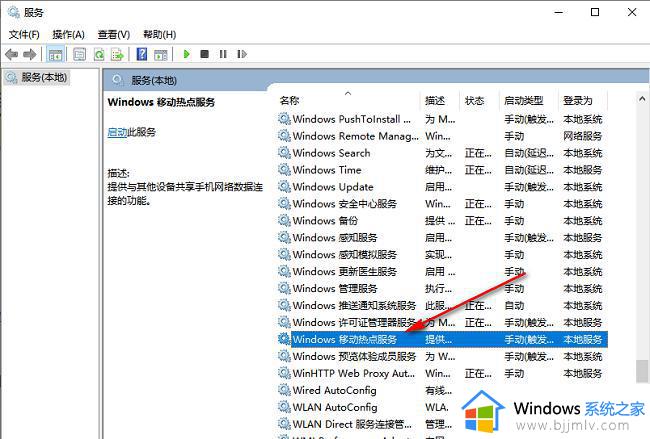The width and height of the screenshot is (650, 439).
Task: Sort by the 登录为 column header
Action: (x=583, y=101)
